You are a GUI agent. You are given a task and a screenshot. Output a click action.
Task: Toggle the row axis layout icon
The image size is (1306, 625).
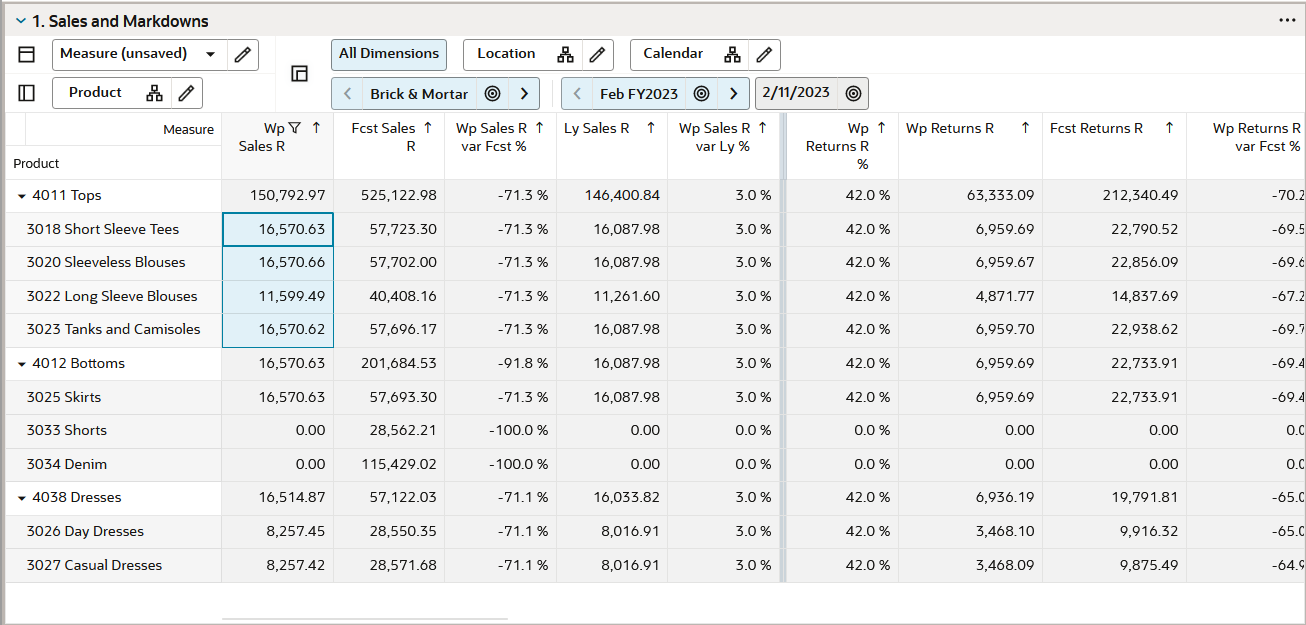(27, 93)
